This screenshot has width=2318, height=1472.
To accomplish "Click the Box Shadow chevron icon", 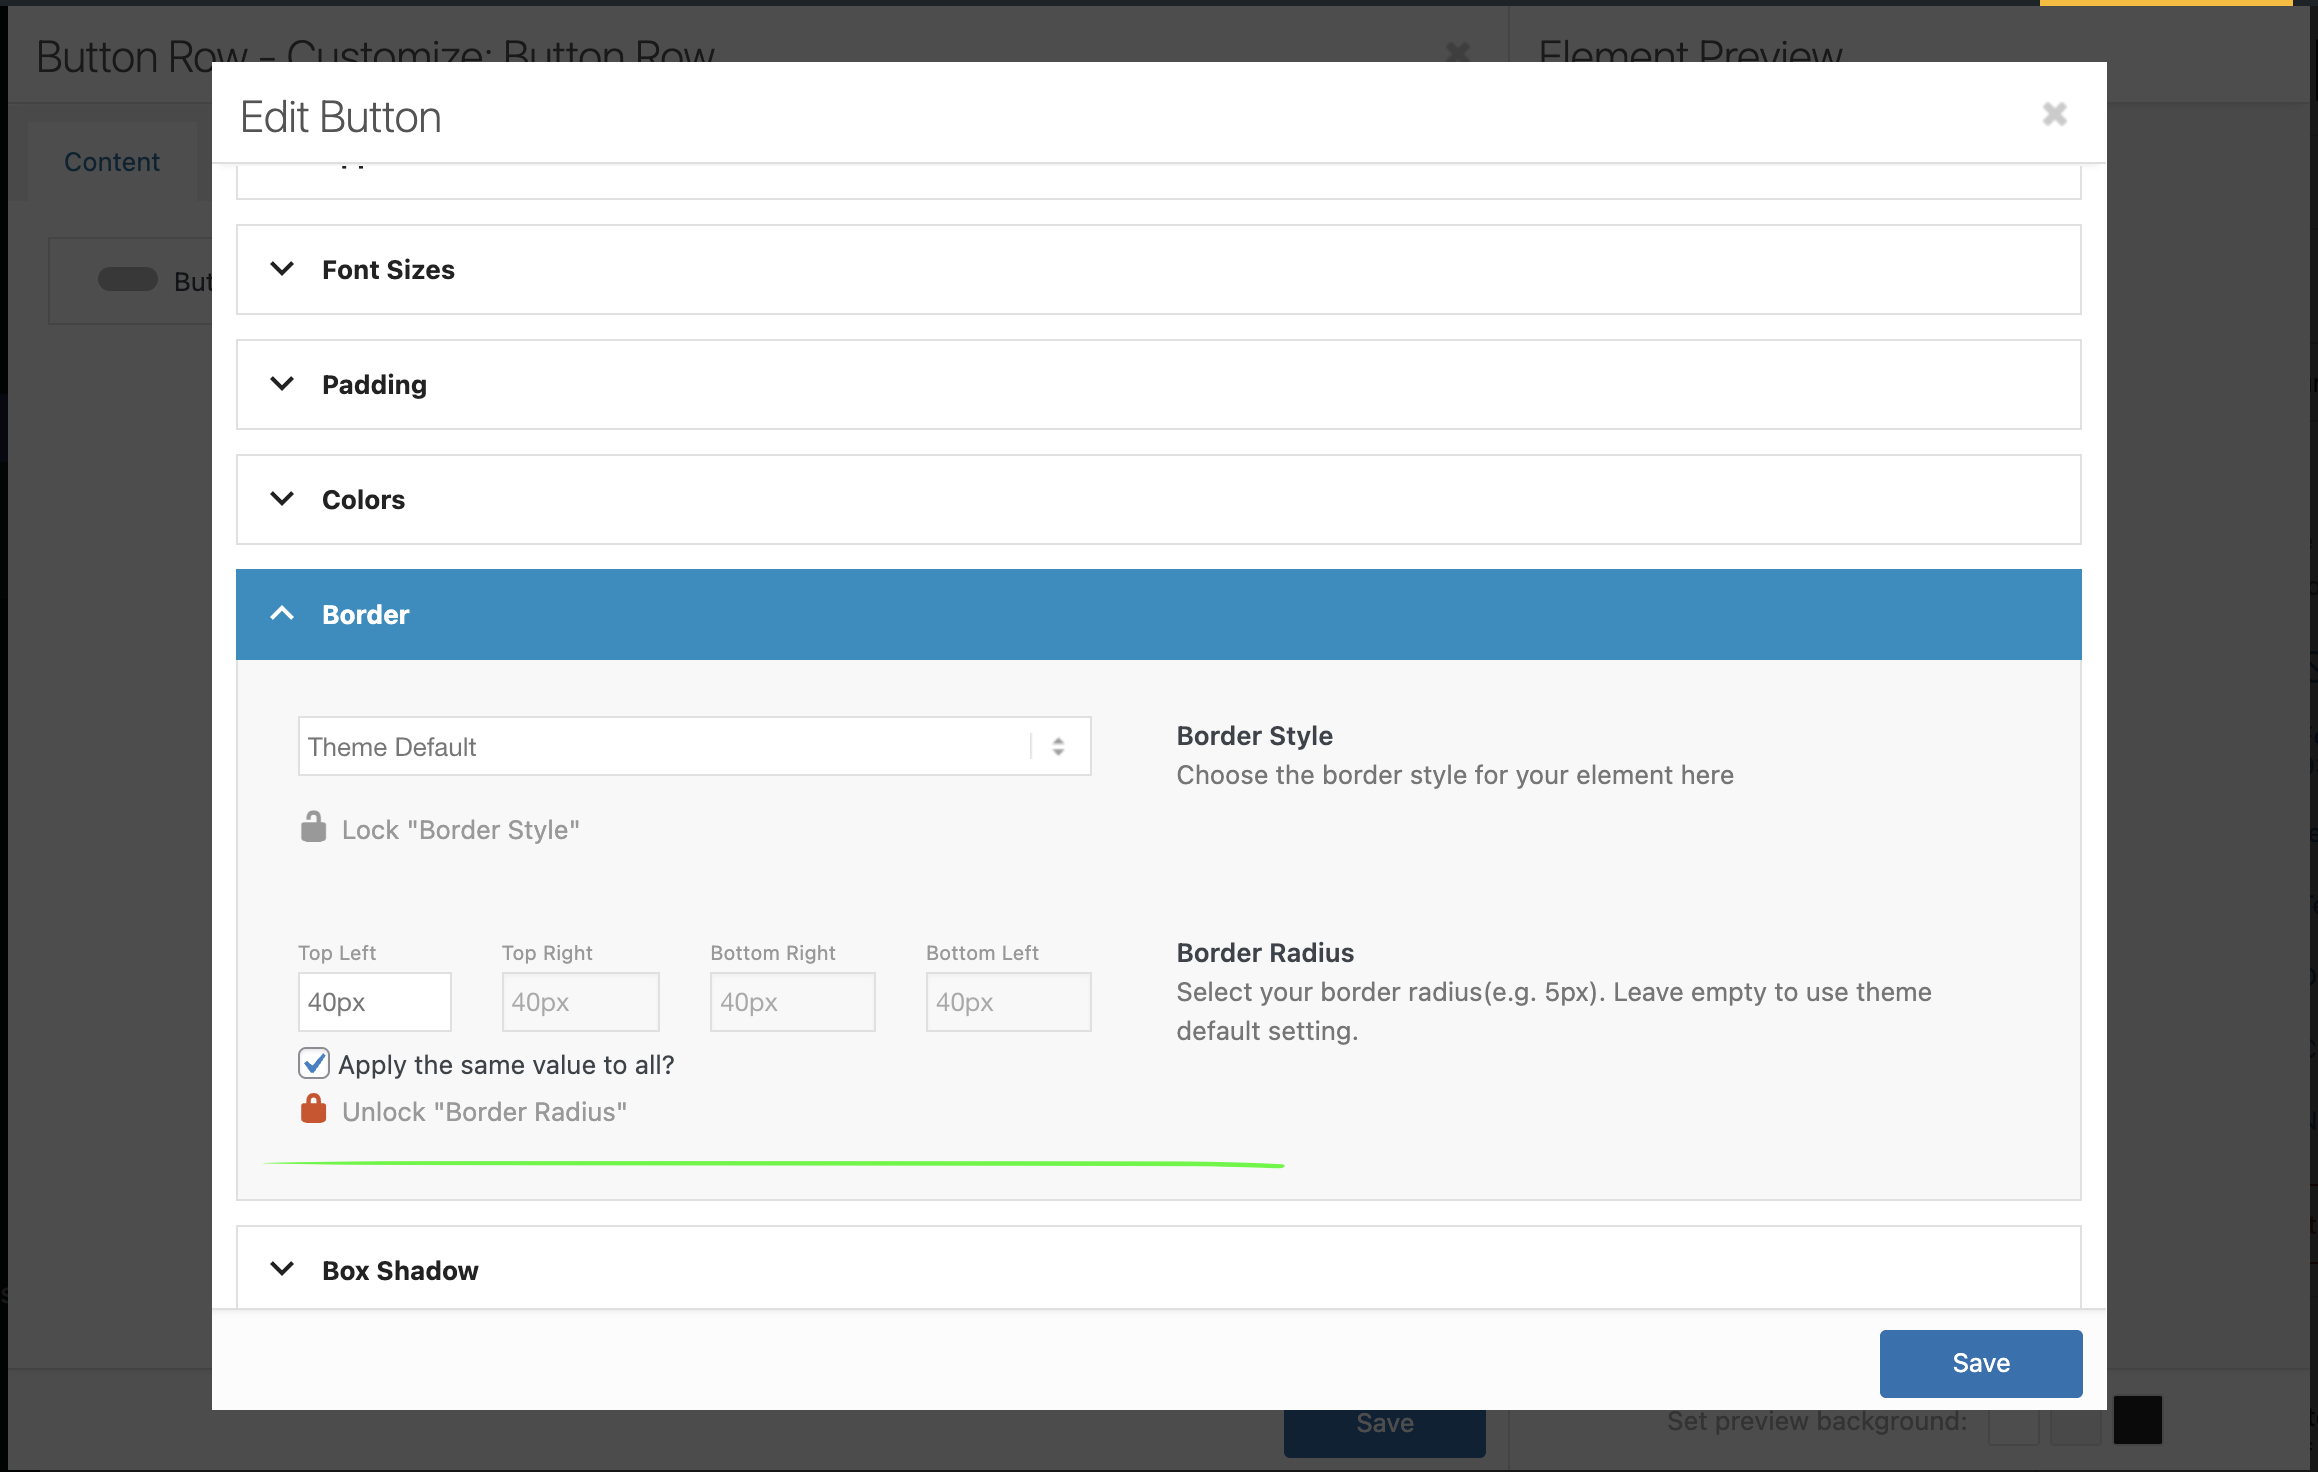I will coord(282,1269).
